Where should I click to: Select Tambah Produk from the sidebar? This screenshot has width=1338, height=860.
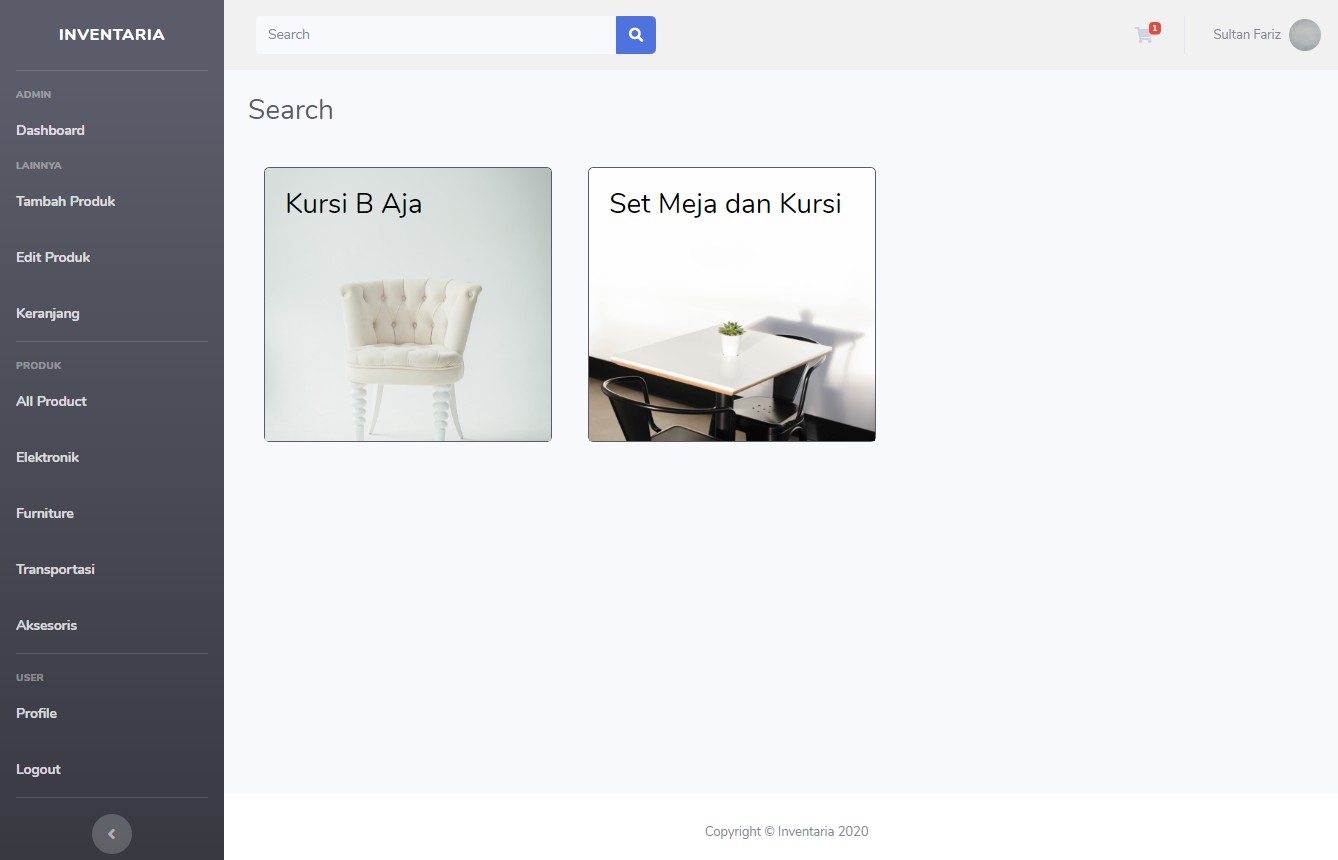pos(65,201)
